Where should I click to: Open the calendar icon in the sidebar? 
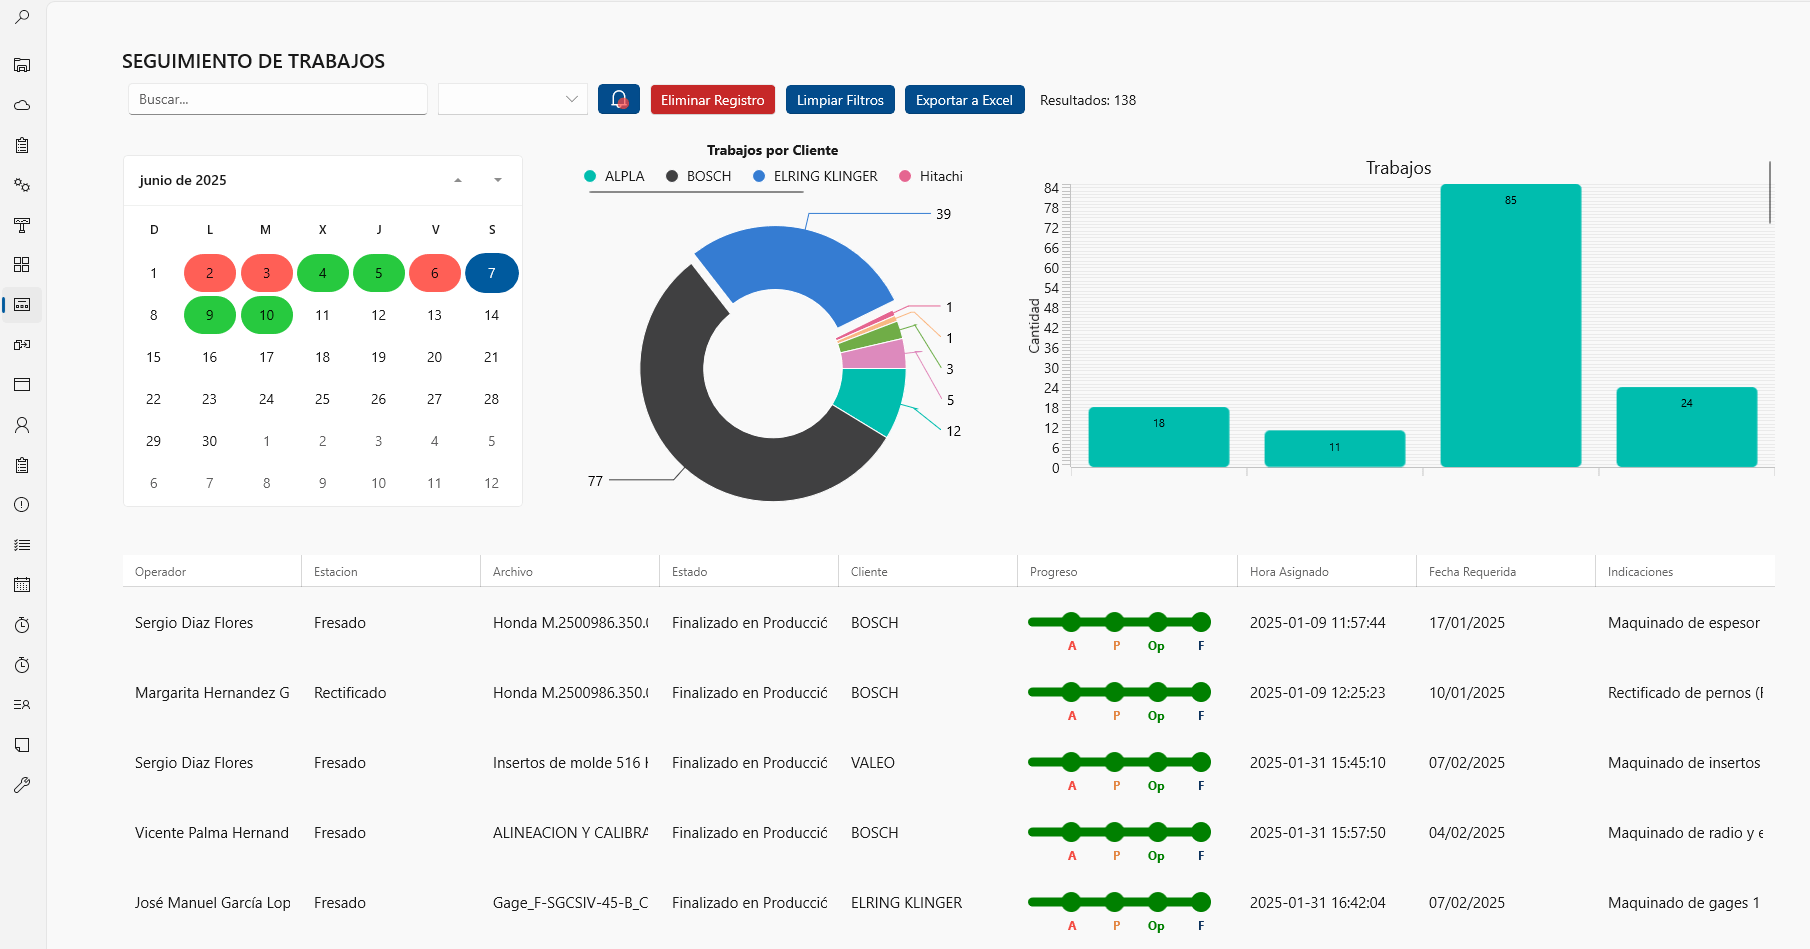pyautogui.click(x=22, y=585)
